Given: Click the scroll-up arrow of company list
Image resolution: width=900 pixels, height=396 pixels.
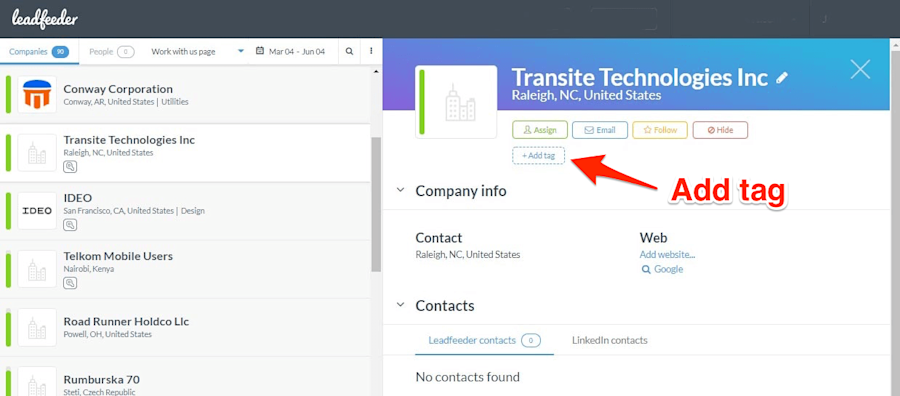Looking at the screenshot, I should point(376,72).
